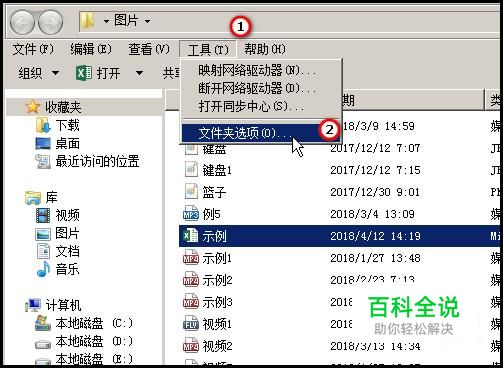Click the MP4 icon of 示例1
Image resolution: width=503 pixels, height=368 pixels.
191,258
